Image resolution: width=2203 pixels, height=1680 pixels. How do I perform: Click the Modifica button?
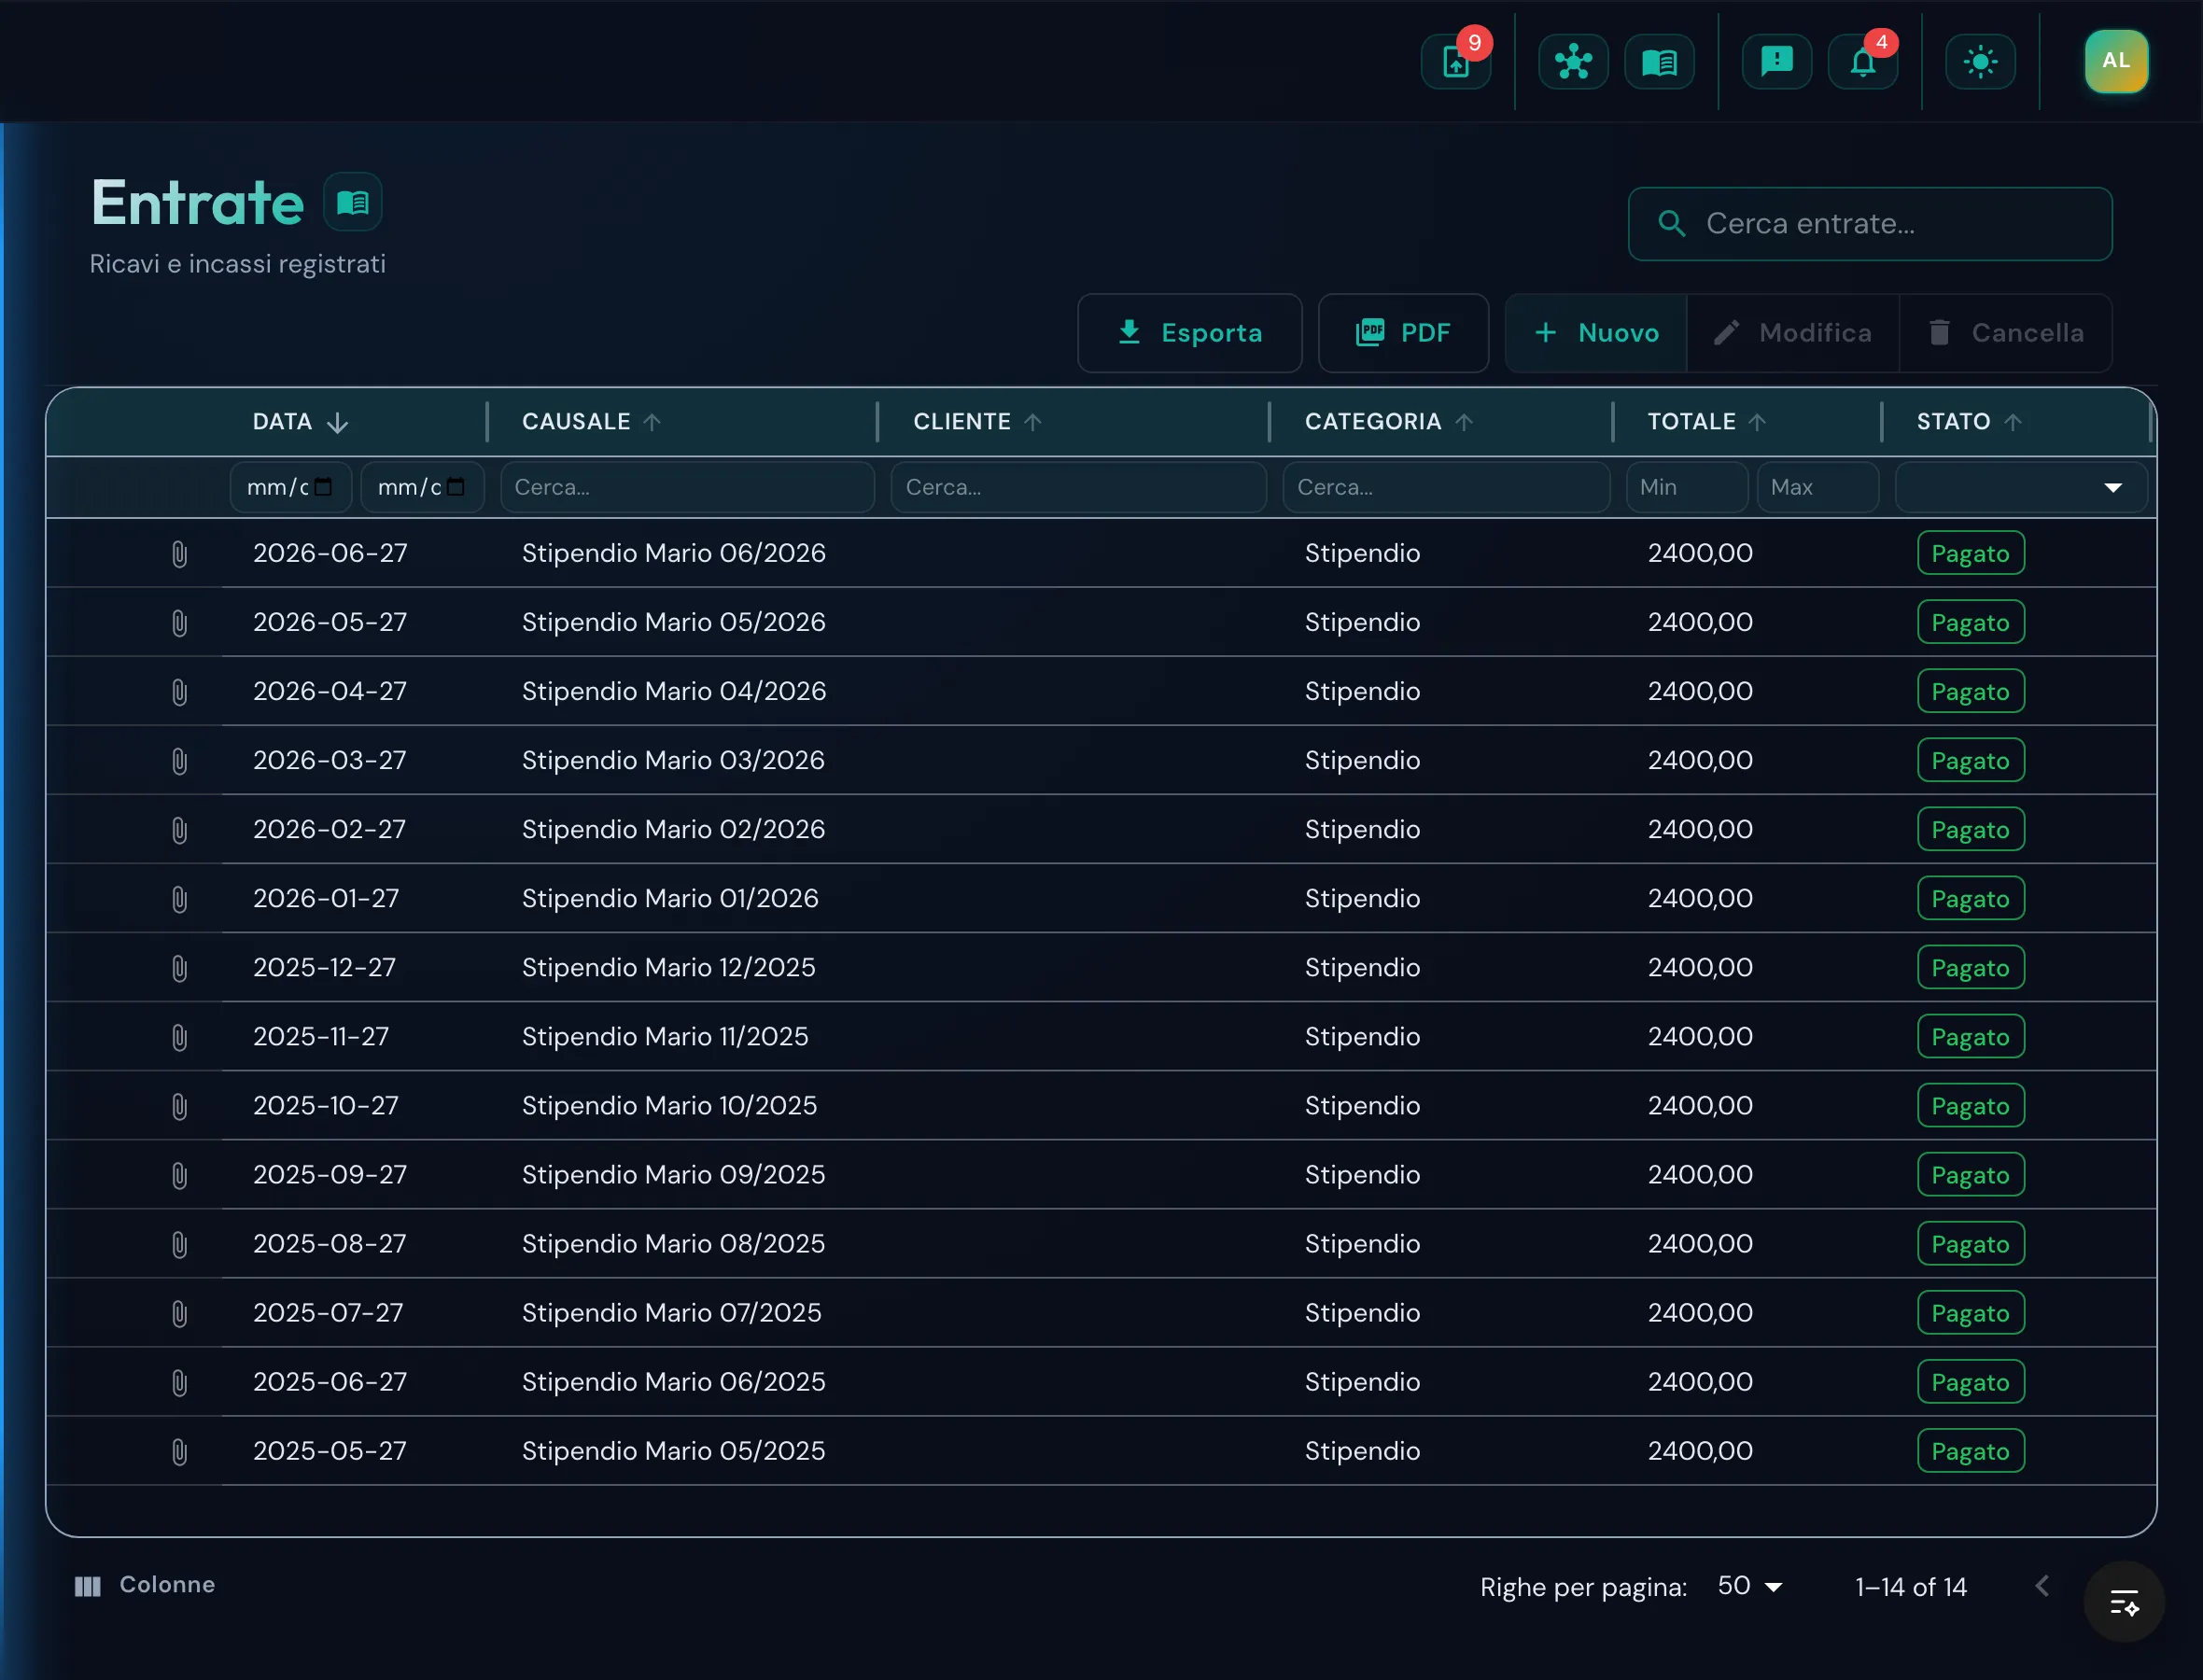point(1793,333)
